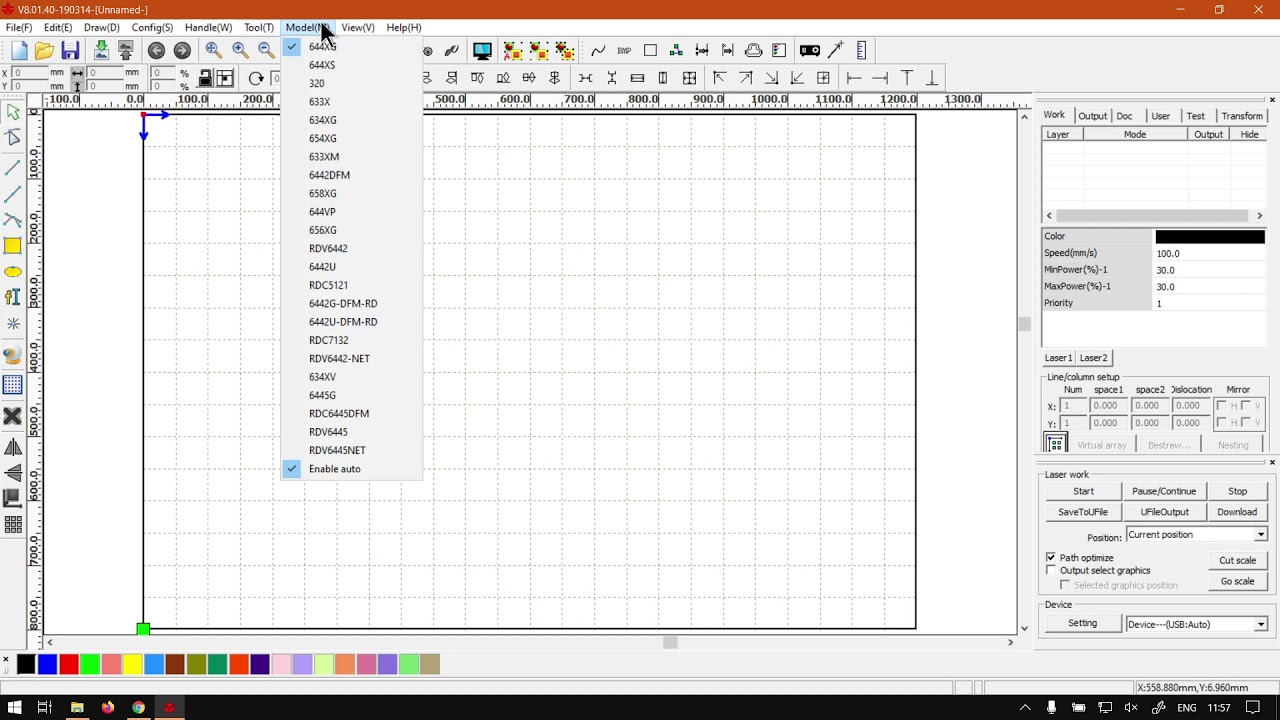
Task: Click the SaveToUFile button
Action: point(1083,512)
